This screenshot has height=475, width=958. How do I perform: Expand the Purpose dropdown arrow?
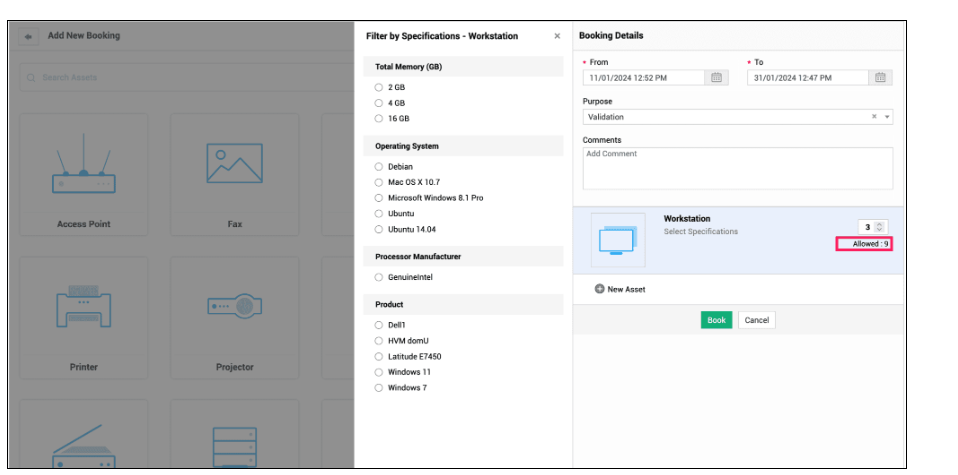pyautogui.click(x=886, y=117)
